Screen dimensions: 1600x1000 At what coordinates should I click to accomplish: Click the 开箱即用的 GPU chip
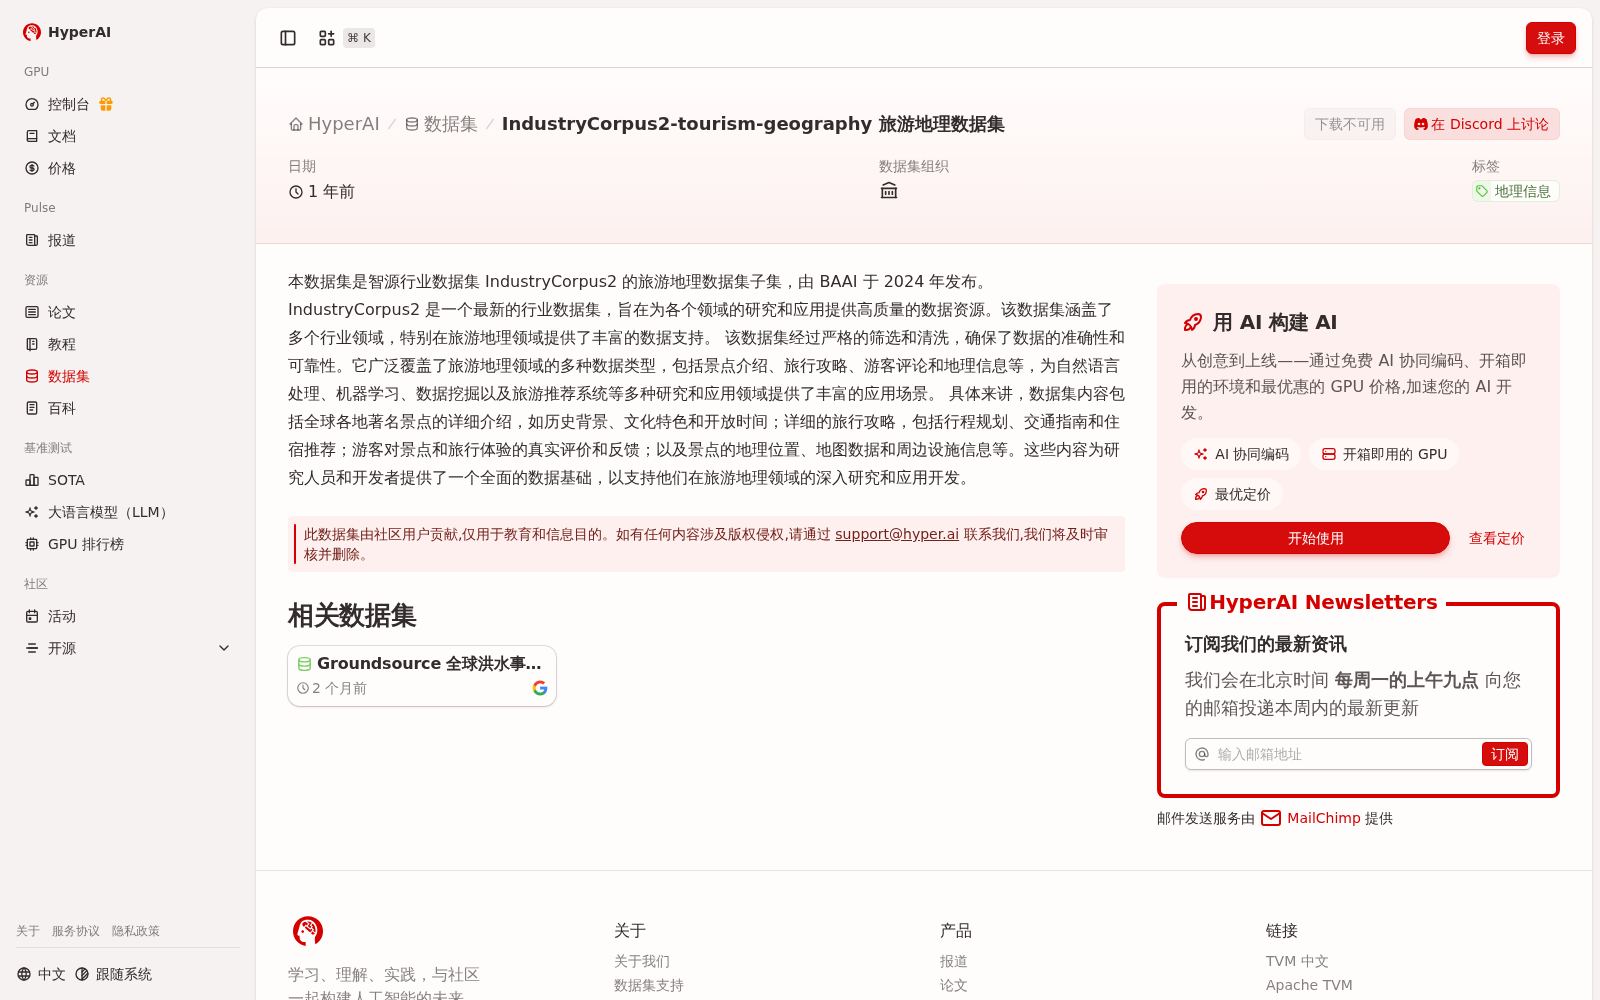(x=1384, y=454)
